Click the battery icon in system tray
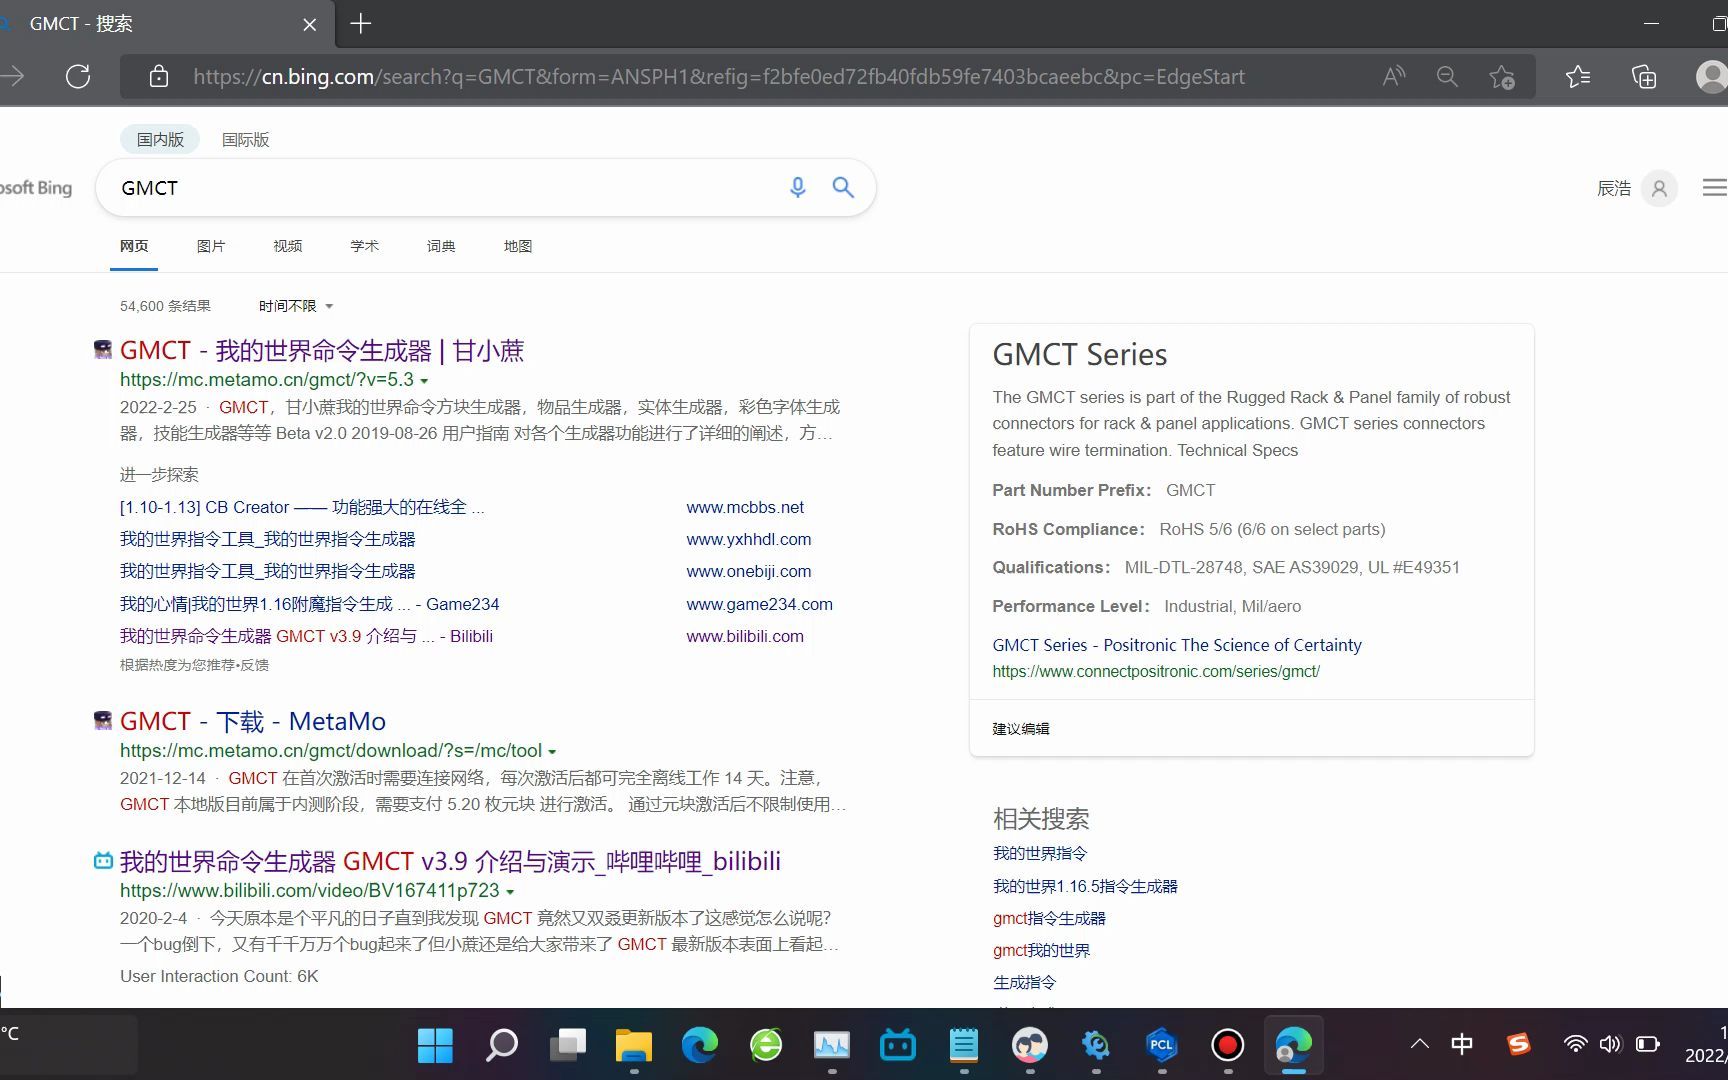1728x1080 pixels. tap(1647, 1044)
